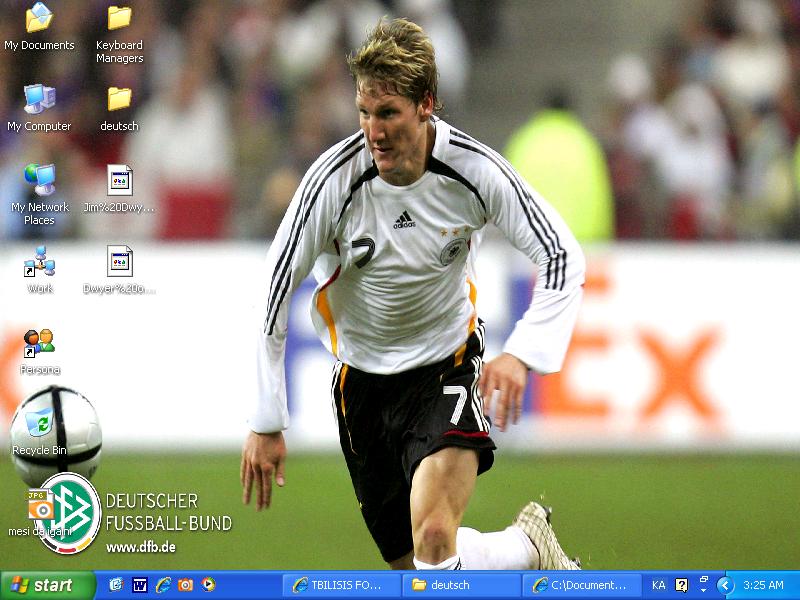Select the My Documents desktop icon
The width and height of the screenshot is (800, 600).
tap(39, 27)
